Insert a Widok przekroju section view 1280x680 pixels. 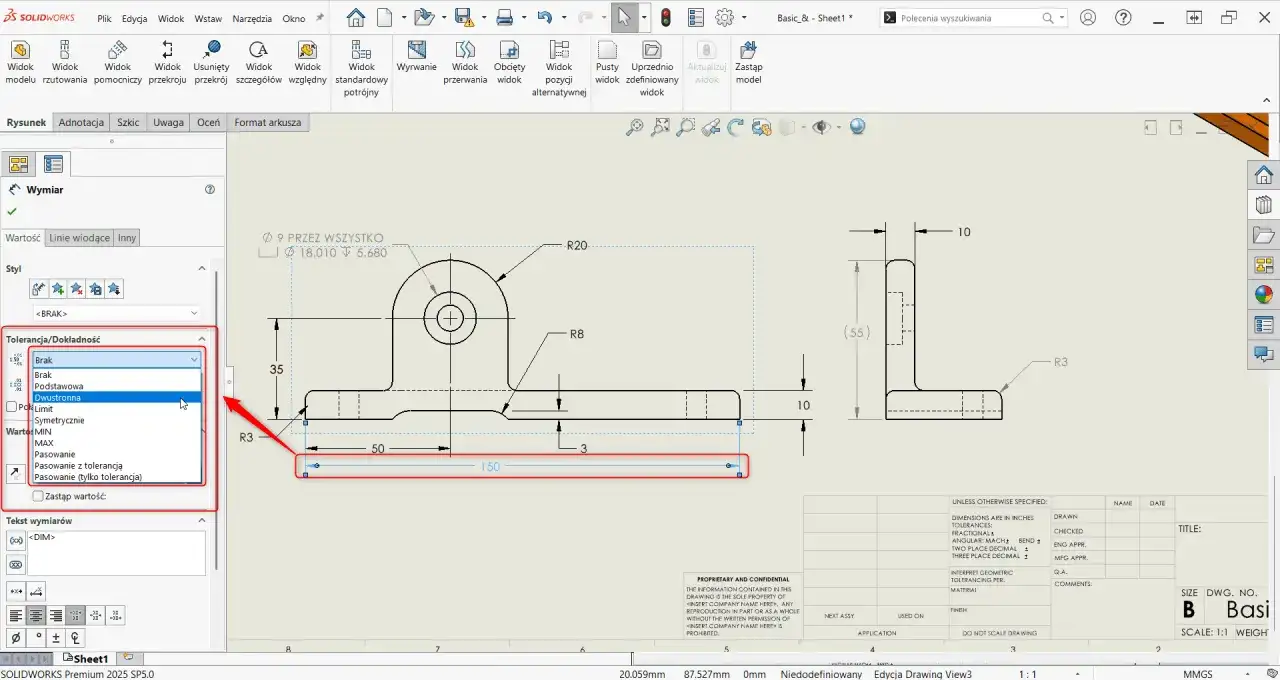click(x=167, y=62)
